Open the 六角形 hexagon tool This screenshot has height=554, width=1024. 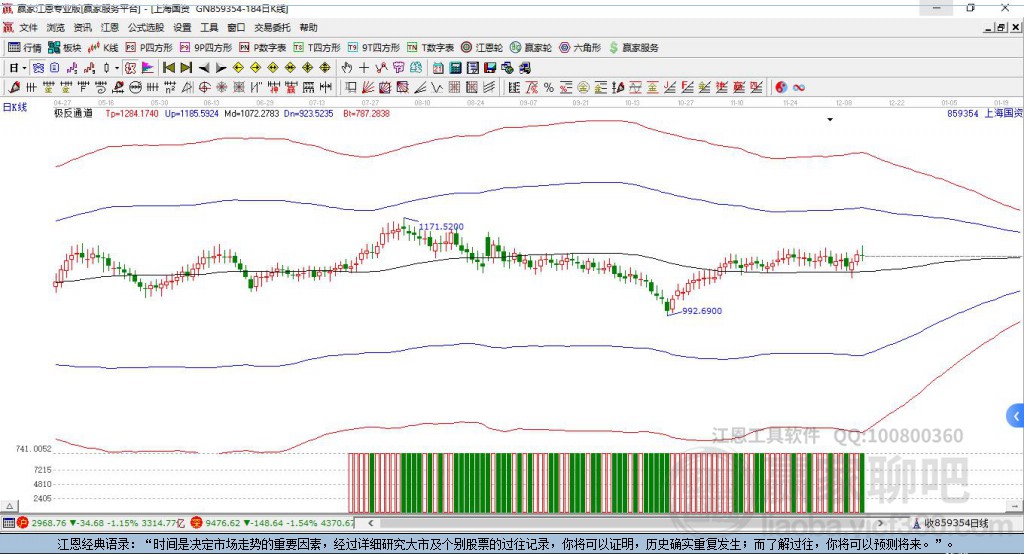579,47
